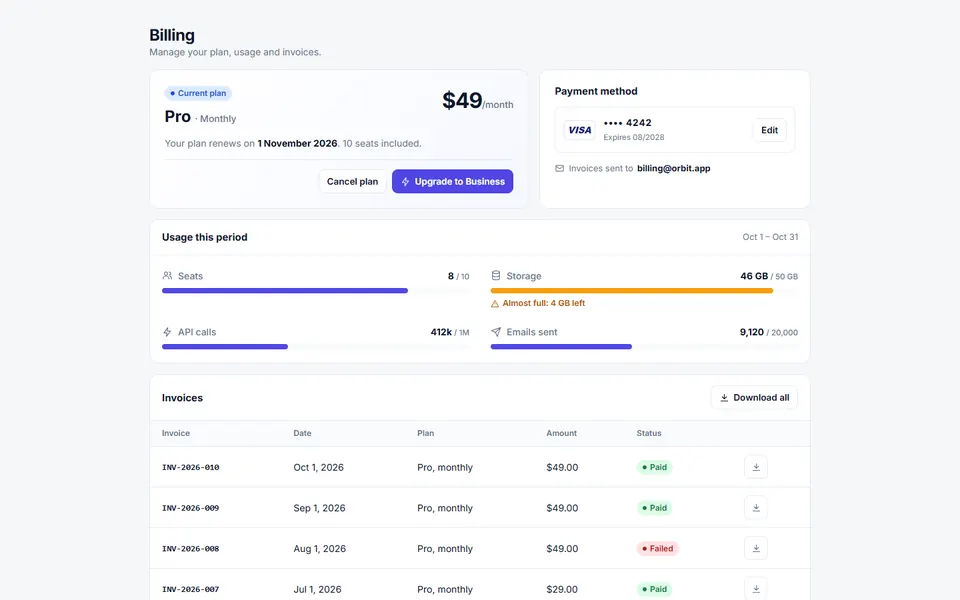Download the failed INV-2026-008 invoice
Screen dimensions: 960x600
click(x=756, y=549)
